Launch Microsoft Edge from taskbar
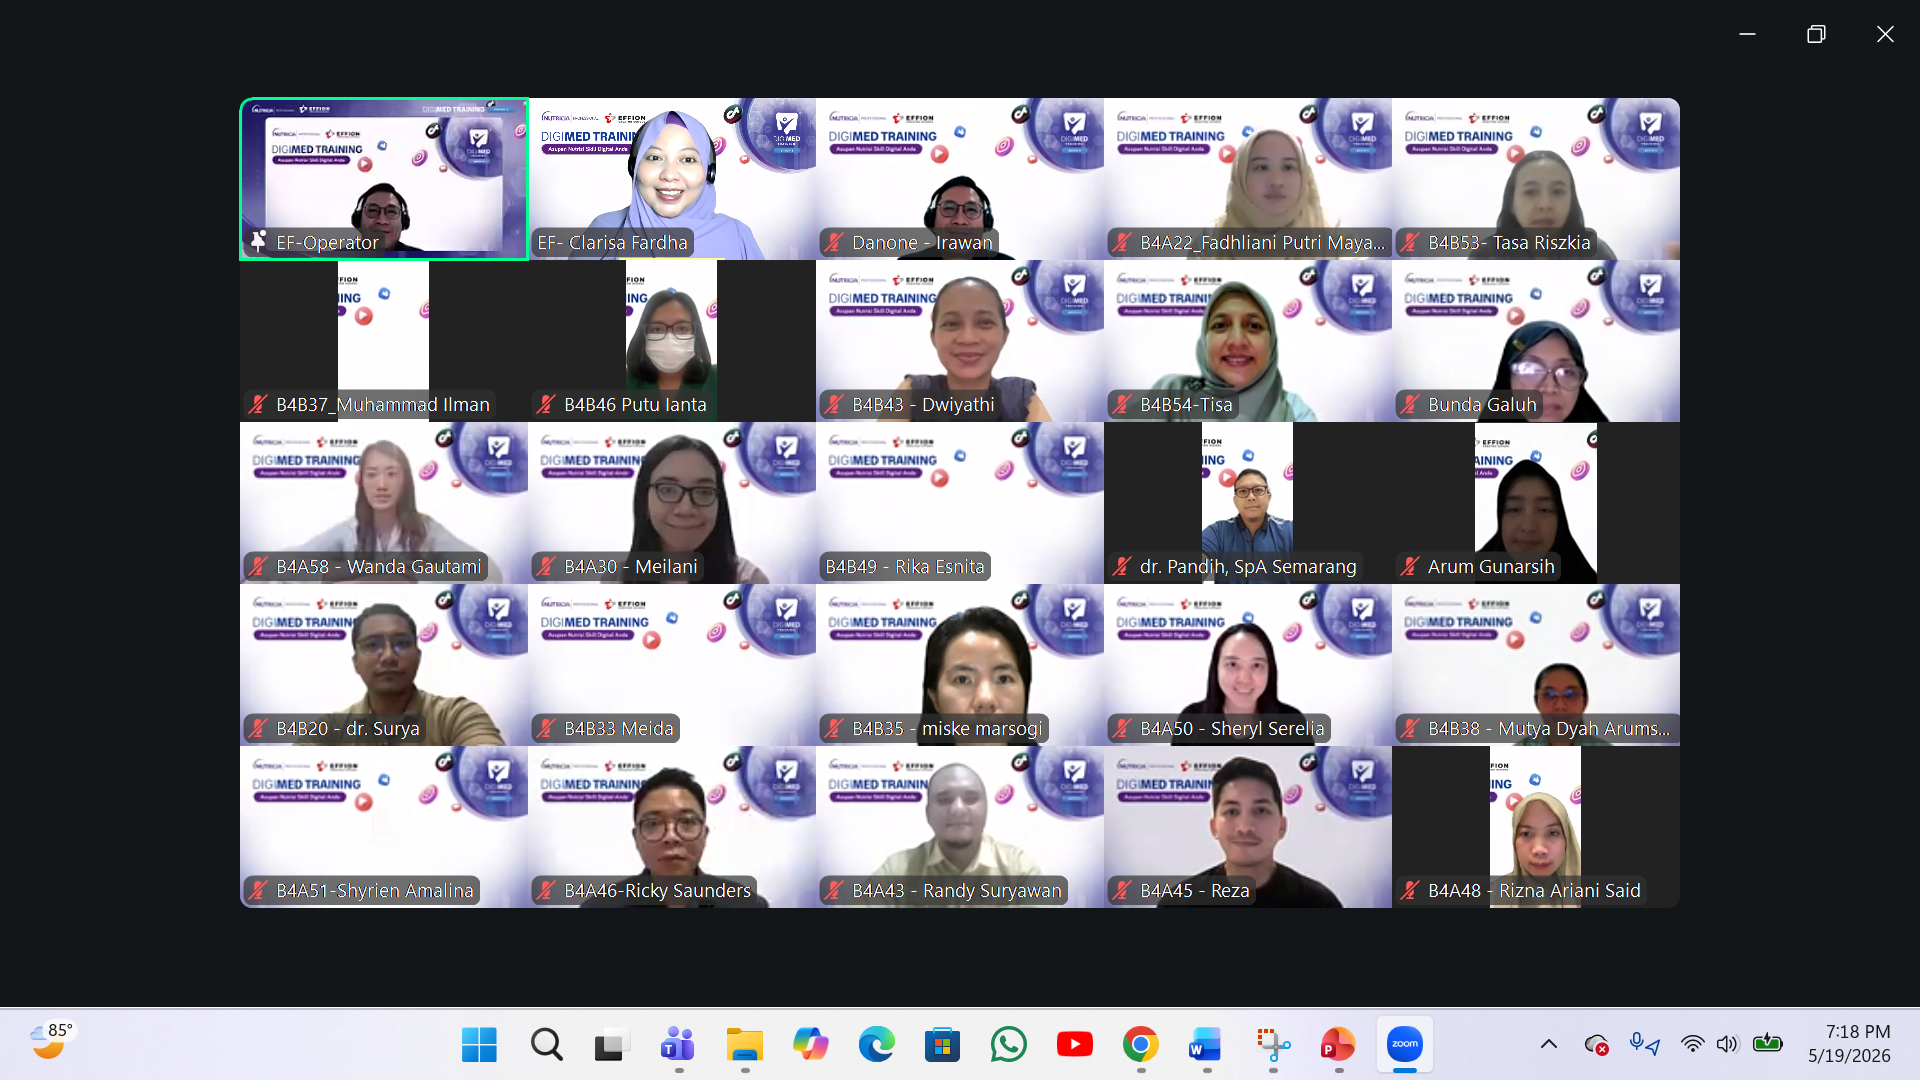Image resolution: width=1920 pixels, height=1080 pixels. click(x=876, y=1045)
